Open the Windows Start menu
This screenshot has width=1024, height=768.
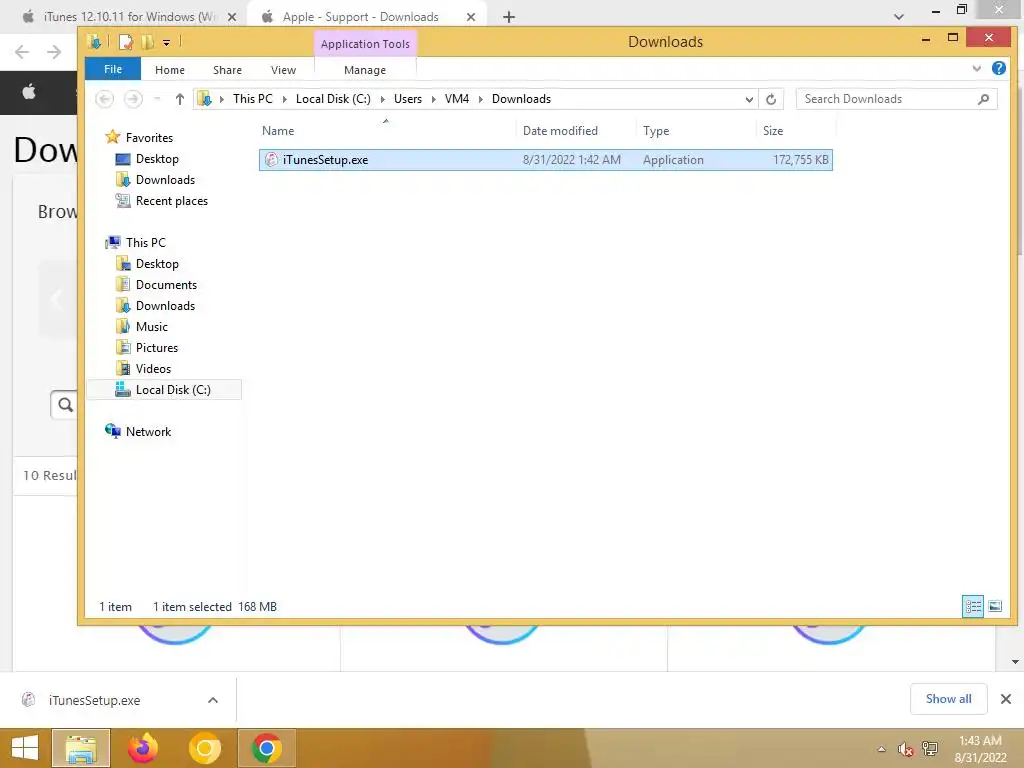pyautogui.click(x=25, y=748)
